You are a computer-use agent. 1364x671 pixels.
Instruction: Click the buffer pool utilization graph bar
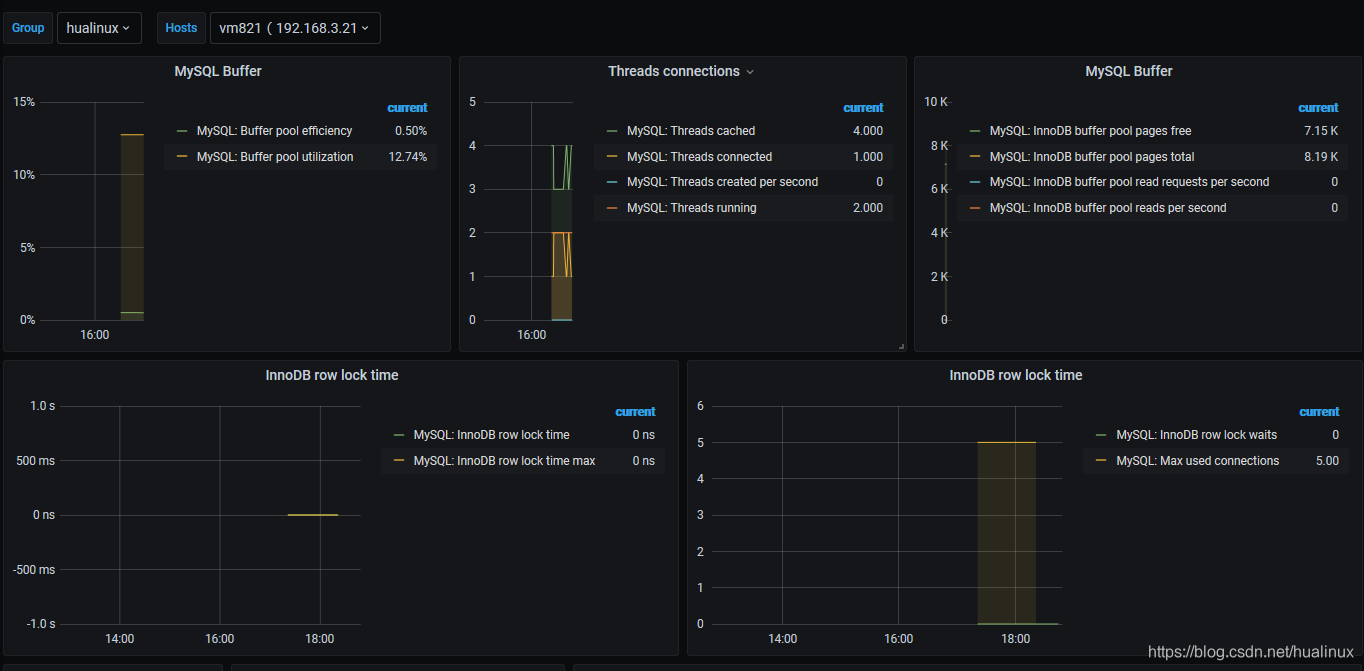click(132, 227)
